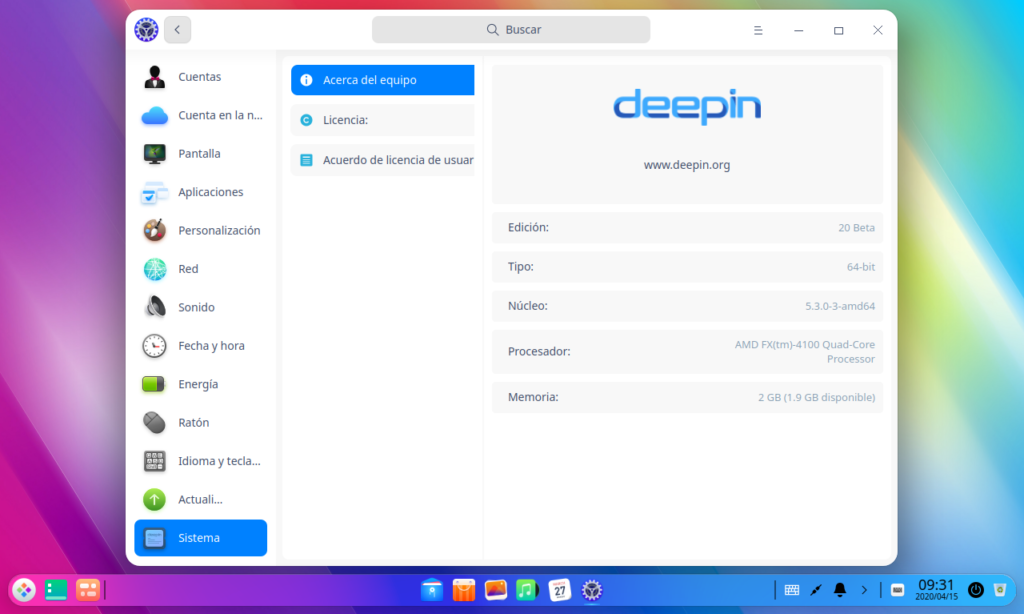Click the www.deepin.org link

coord(687,165)
